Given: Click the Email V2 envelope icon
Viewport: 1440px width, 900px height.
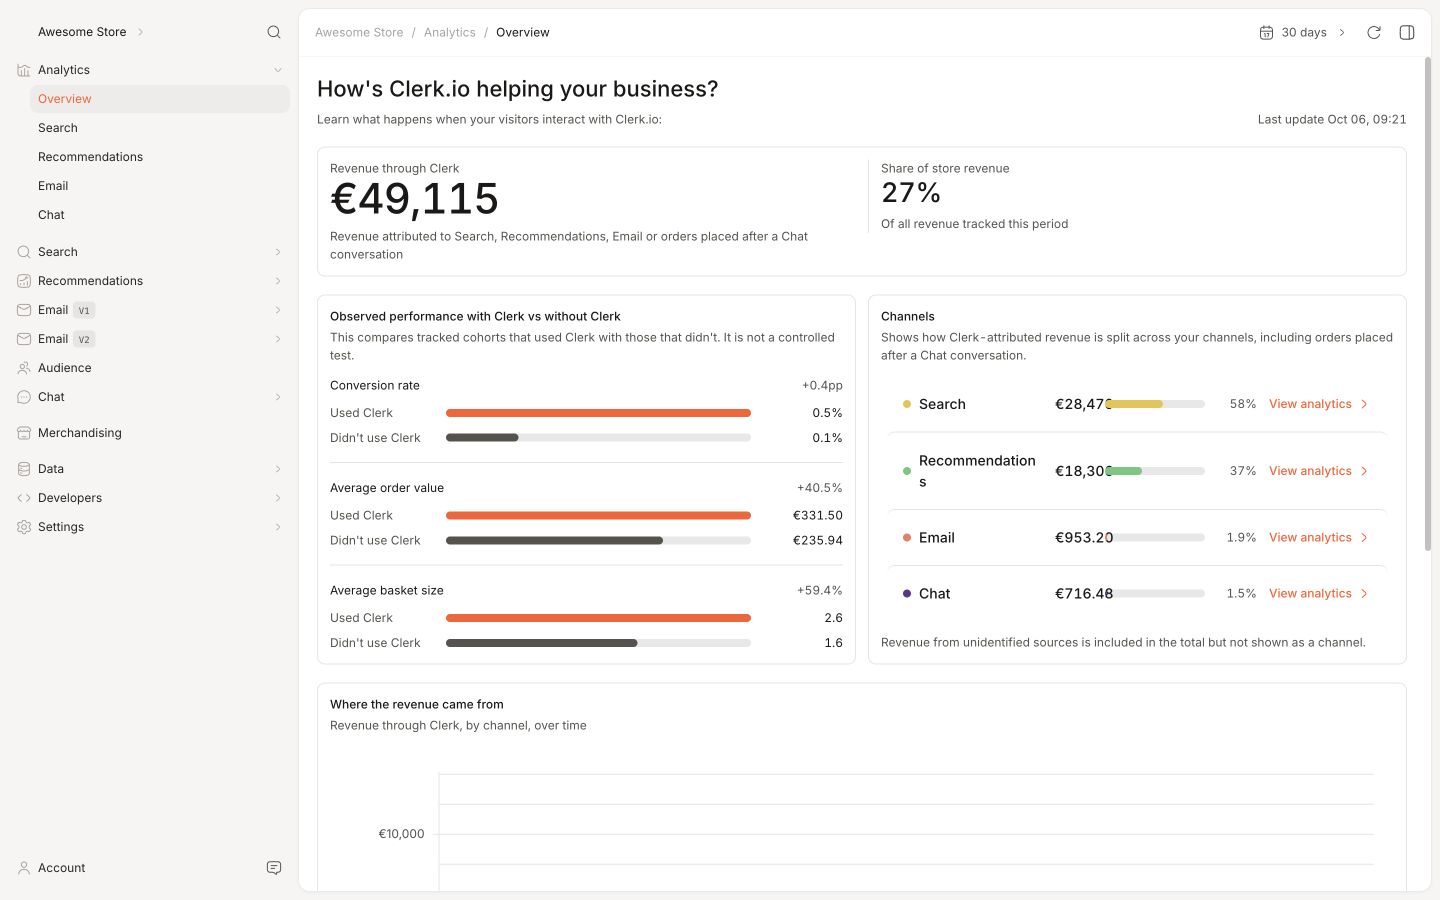Looking at the screenshot, I should [24, 339].
